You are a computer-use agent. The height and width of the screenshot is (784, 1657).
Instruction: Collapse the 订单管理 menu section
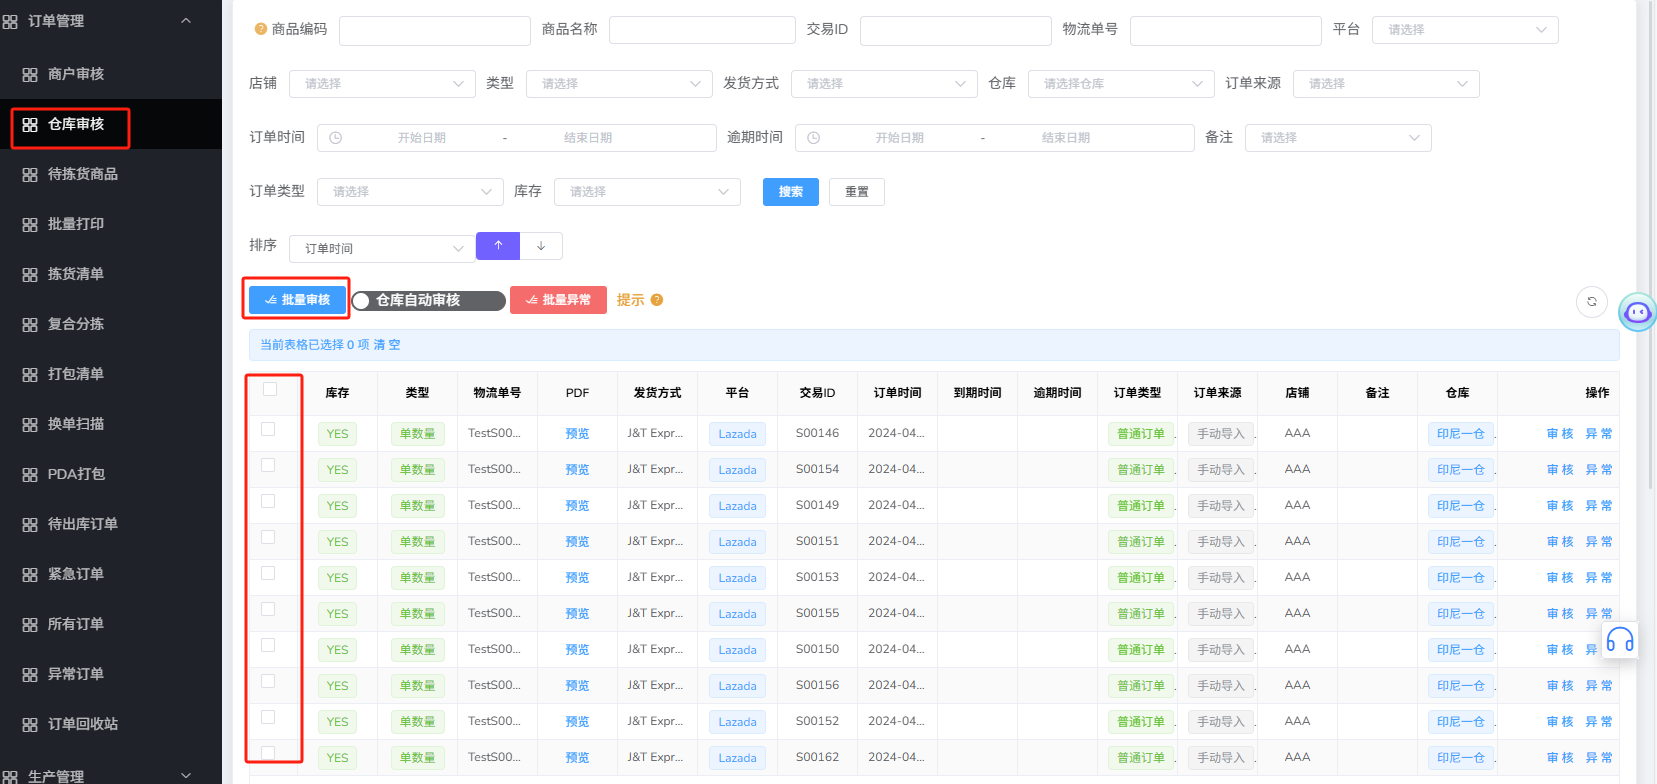pyautogui.click(x=186, y=21)
